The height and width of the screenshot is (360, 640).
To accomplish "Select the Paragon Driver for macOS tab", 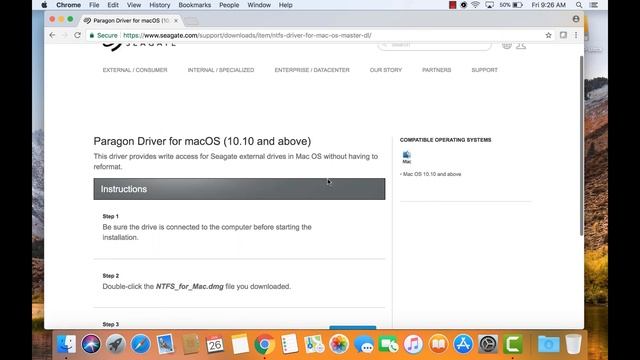I will click(x=131, y=20).
